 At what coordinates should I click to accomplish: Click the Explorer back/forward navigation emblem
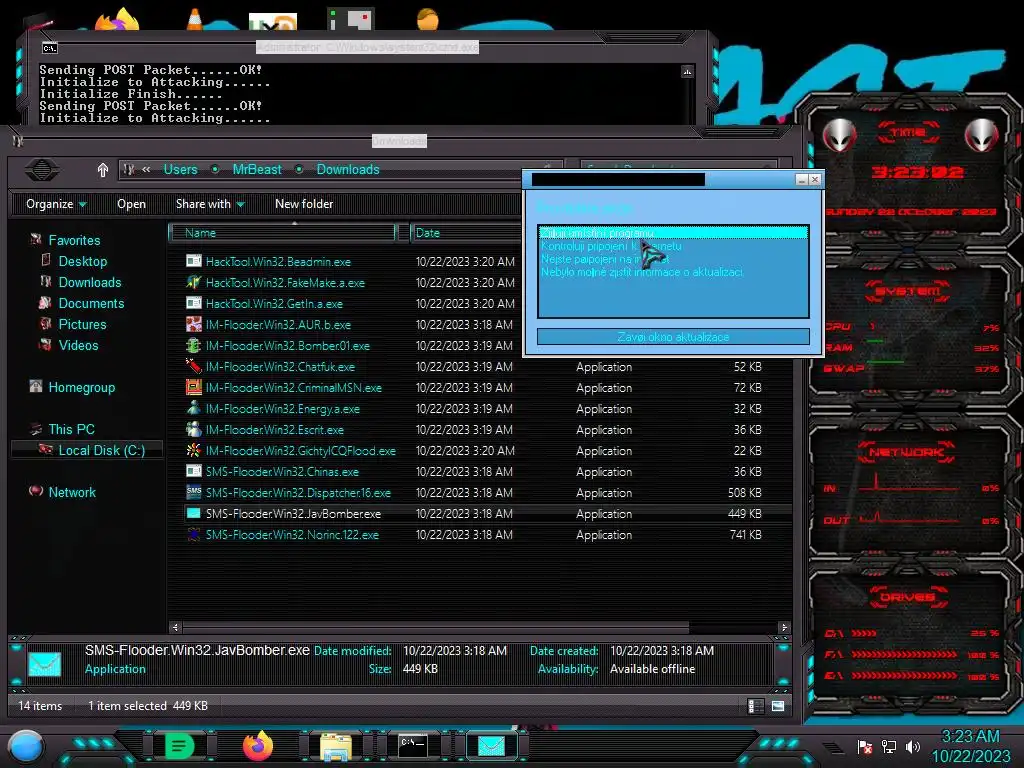[x=42, y=170]
